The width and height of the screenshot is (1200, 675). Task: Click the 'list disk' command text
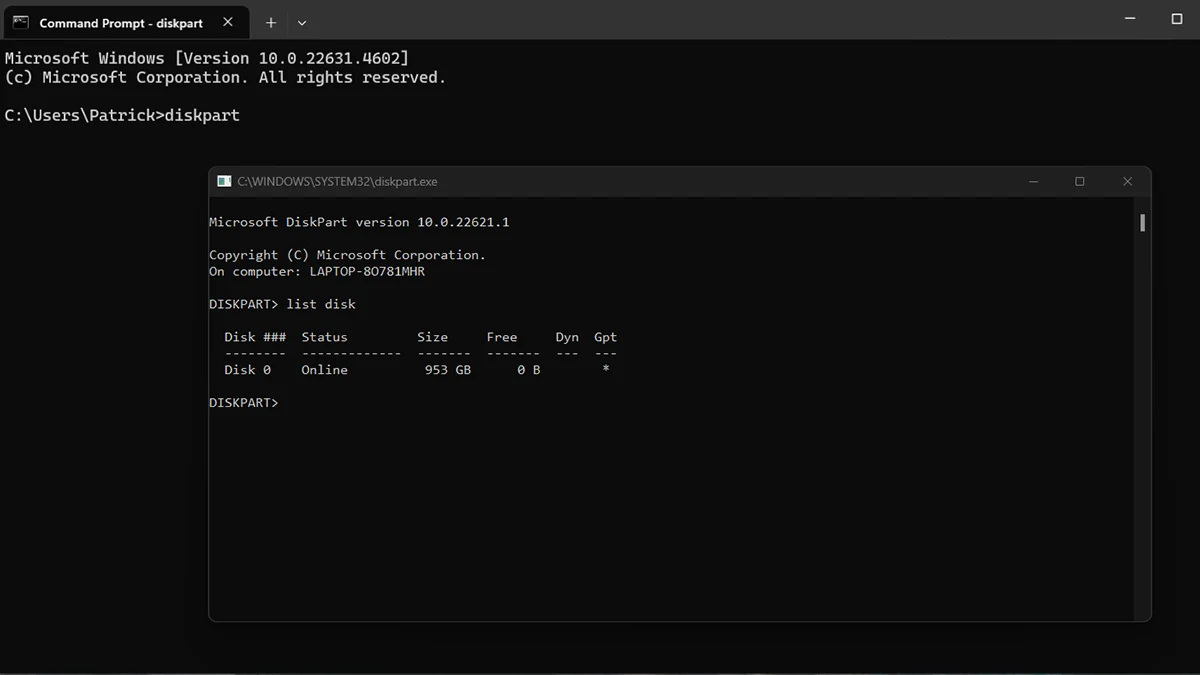click(x=321, y=304)
